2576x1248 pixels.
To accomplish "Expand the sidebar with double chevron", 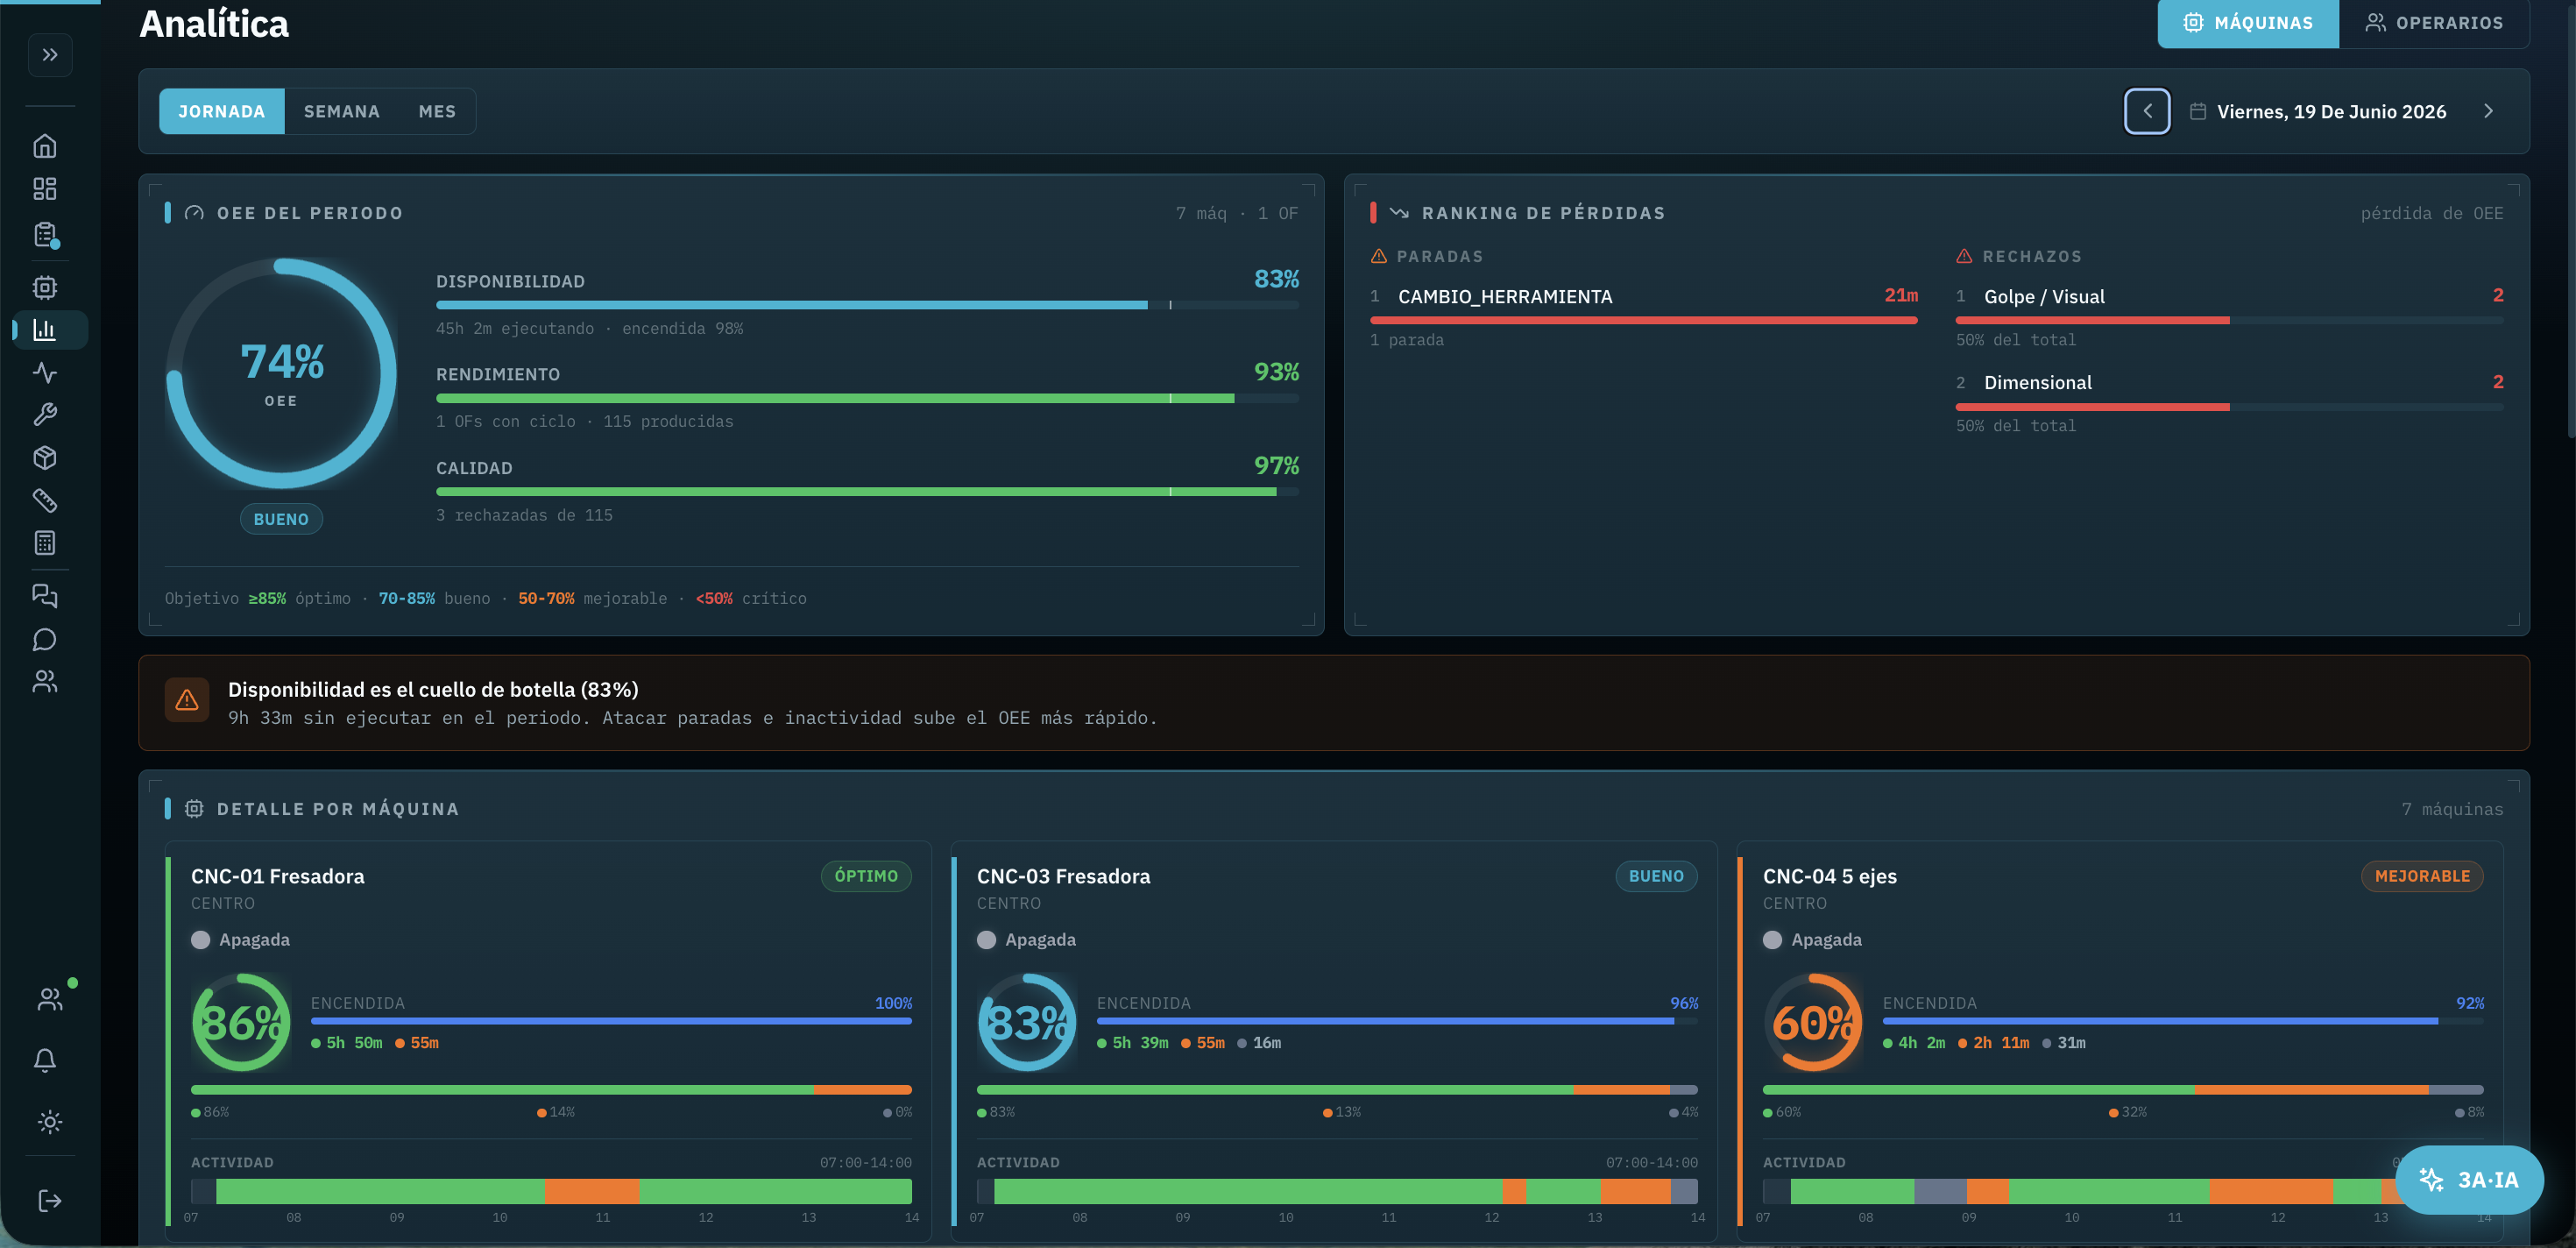I will (x=50, y=55).
